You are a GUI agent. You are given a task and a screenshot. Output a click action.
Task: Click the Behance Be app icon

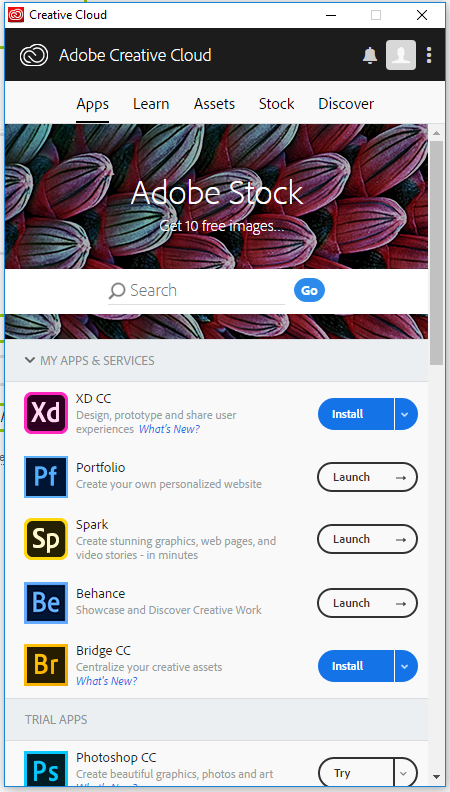pyautogui.click(x=45, y=603)
